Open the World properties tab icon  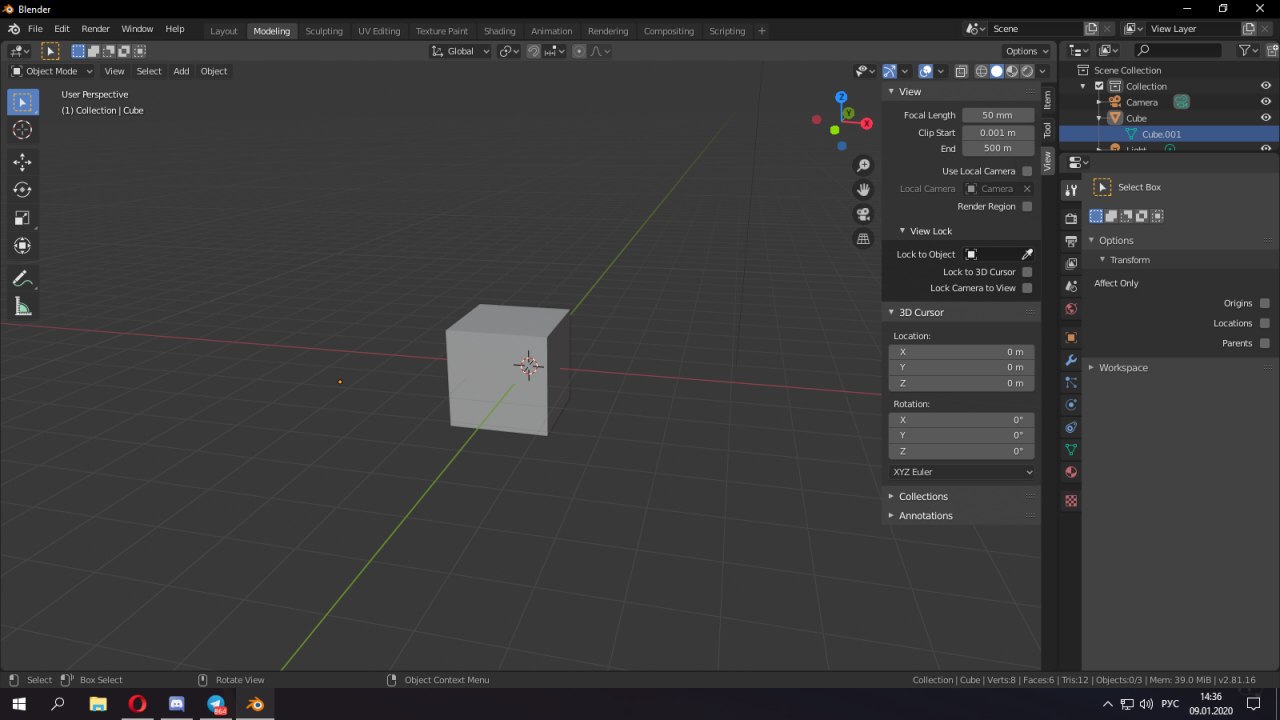1071,309
